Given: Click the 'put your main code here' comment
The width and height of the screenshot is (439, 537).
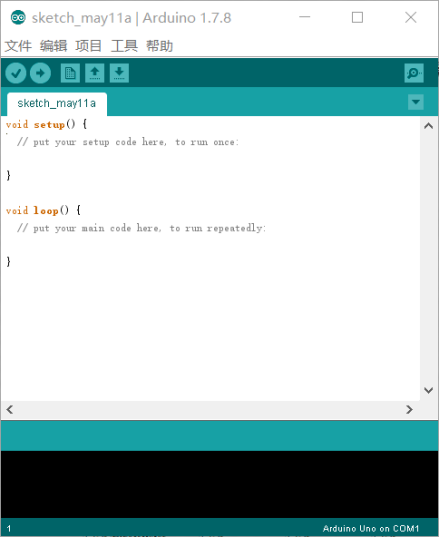Looking at the screenshot, I should (x=141, y=228).
